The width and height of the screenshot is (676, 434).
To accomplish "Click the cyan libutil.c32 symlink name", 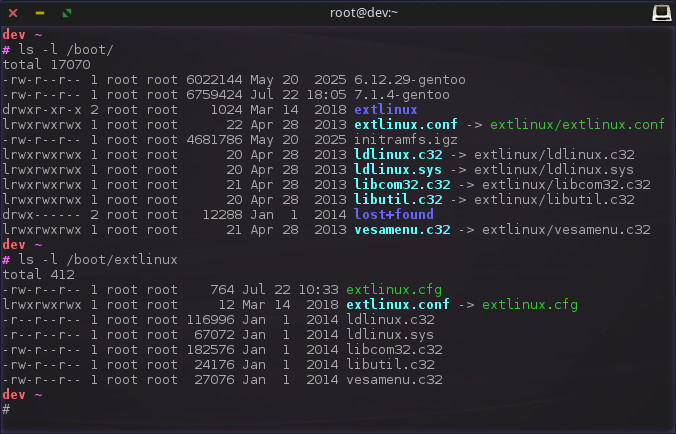I will click(x=398, y=200).
